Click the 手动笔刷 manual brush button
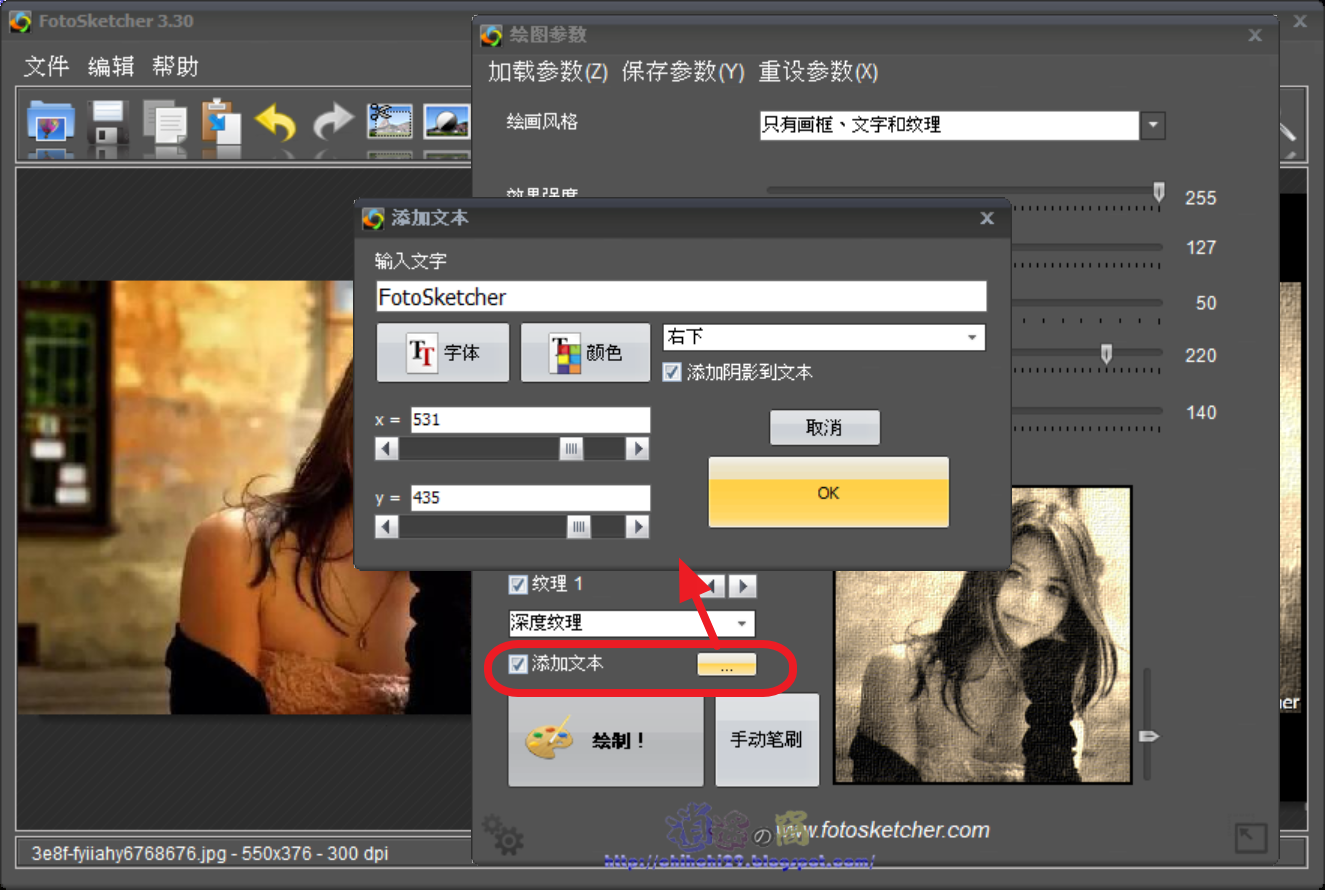 (x=767, y=740)
